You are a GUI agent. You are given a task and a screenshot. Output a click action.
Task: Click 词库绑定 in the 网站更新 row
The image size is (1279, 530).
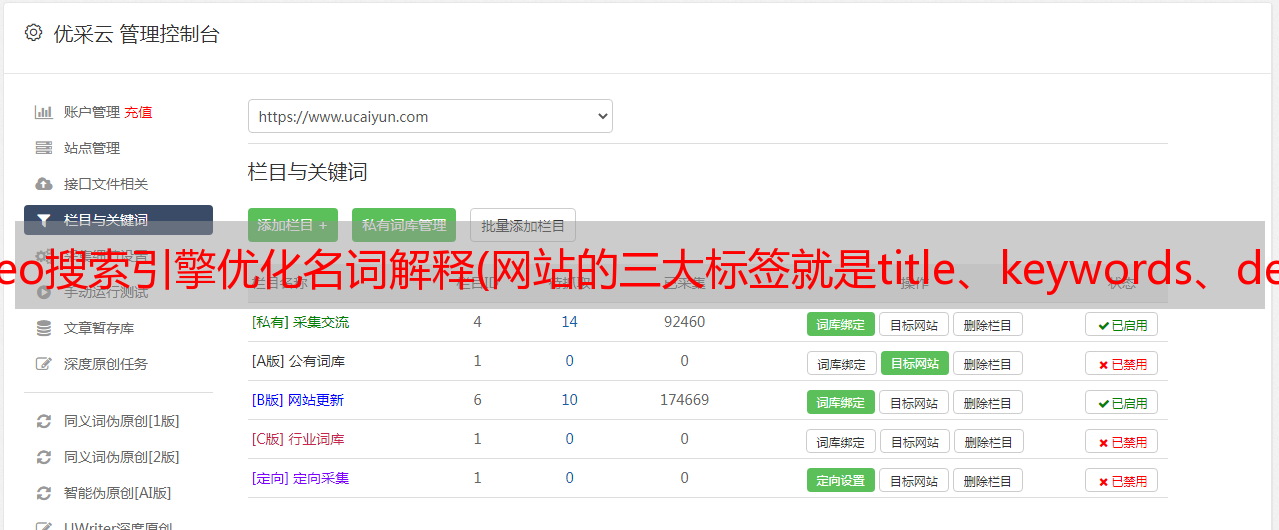coord(841,402)
